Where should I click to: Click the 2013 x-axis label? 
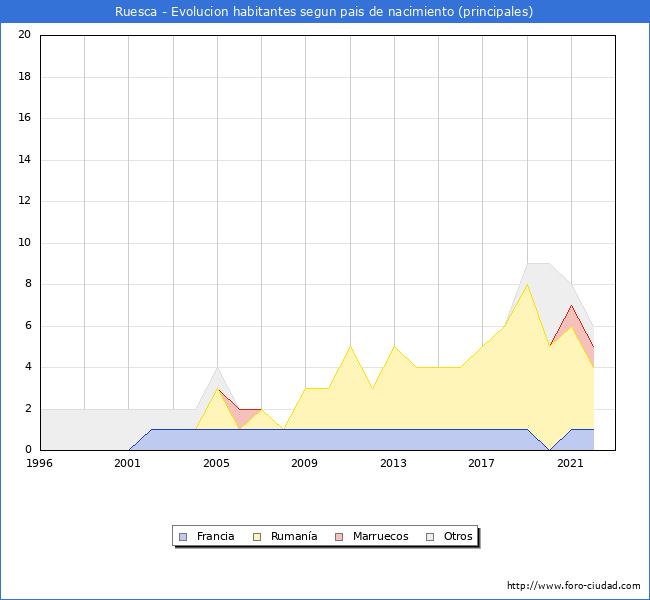tap(393, 463)
